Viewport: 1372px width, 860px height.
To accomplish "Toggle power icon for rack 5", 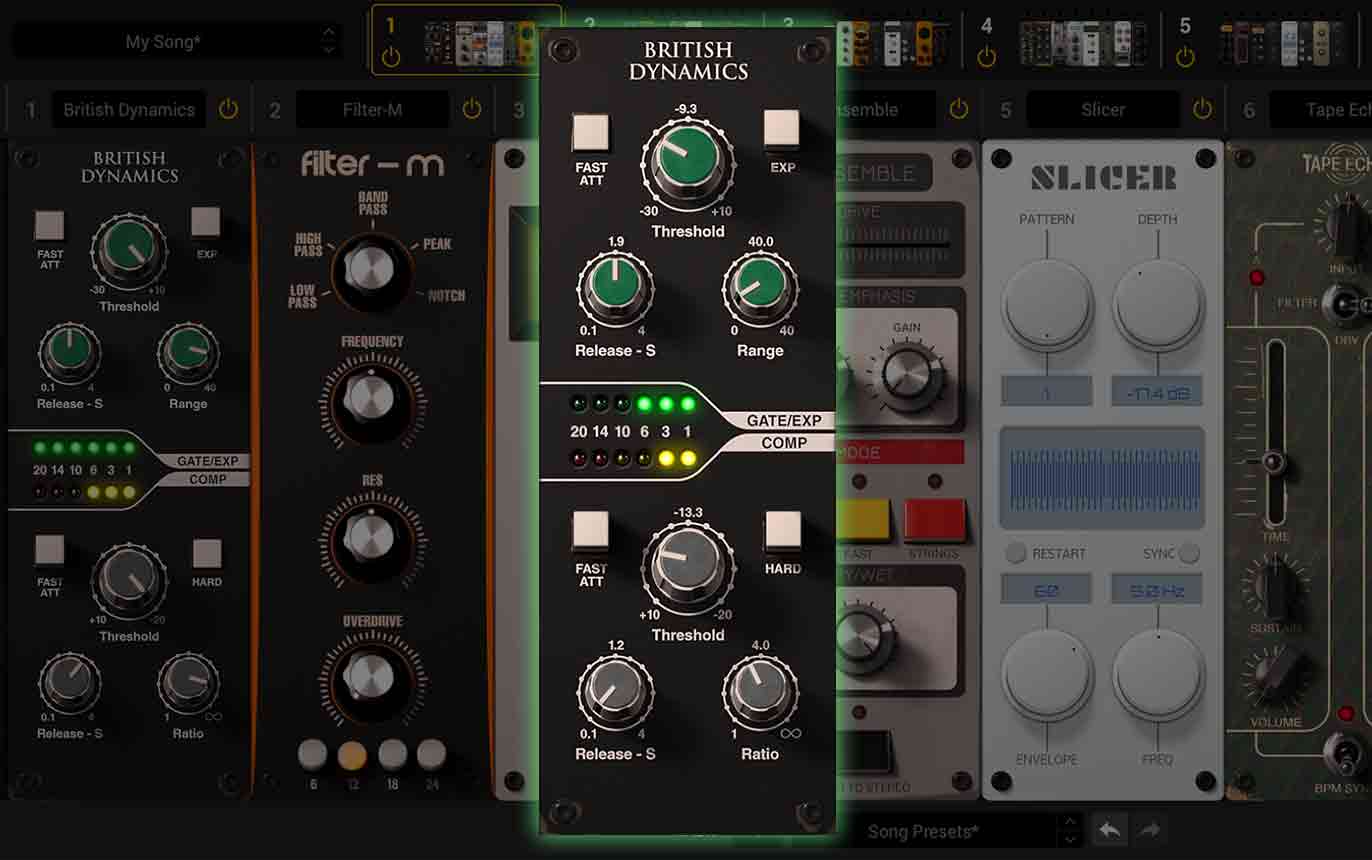I will point(1185,58).
